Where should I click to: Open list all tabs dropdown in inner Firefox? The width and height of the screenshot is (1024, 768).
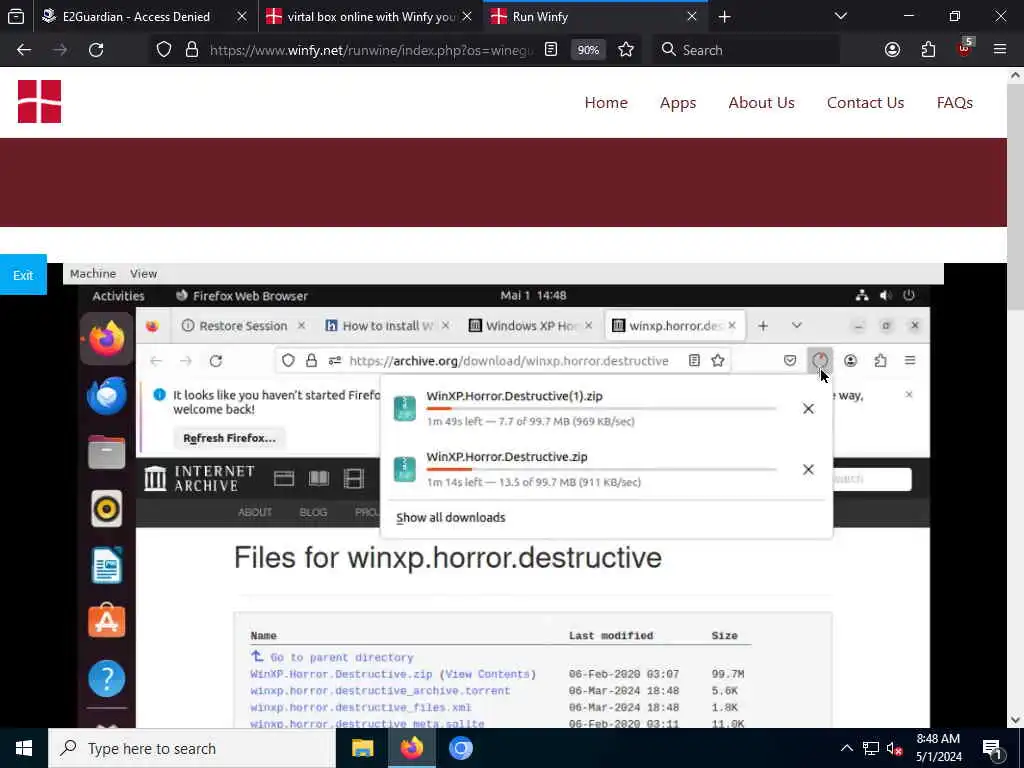pos(797,325)
